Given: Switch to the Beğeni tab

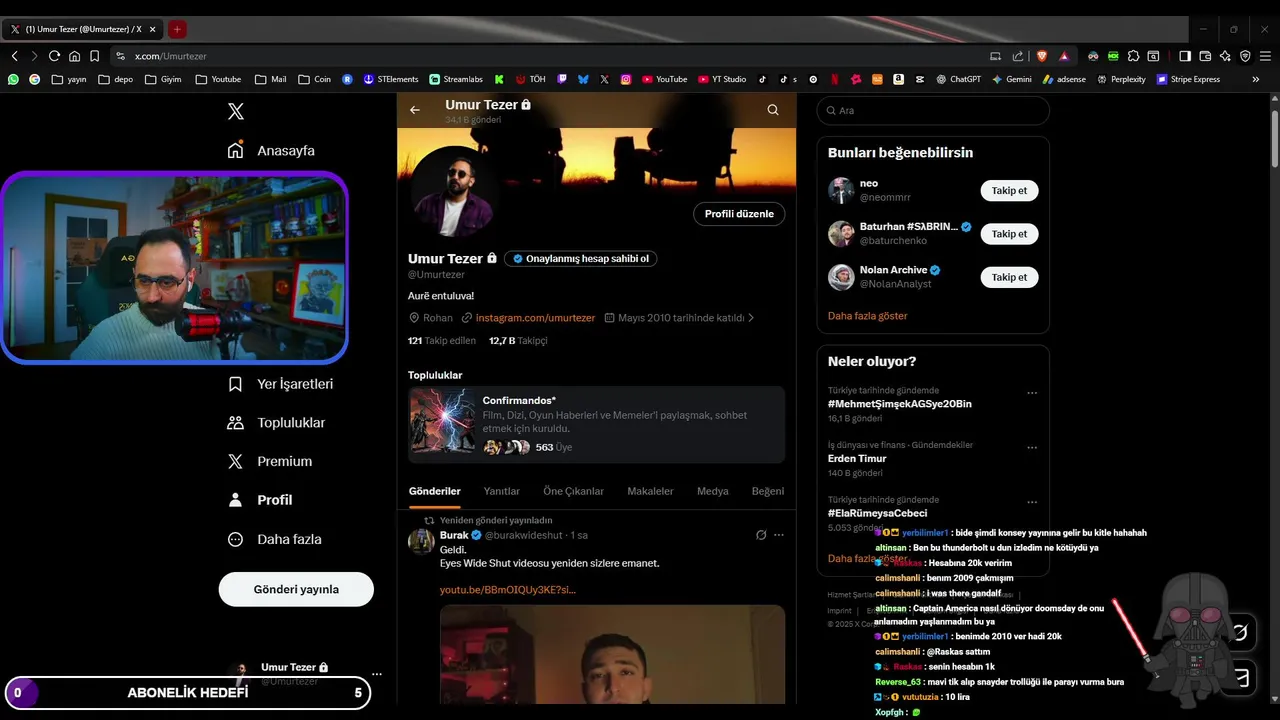Looking at the screenshot, I should (x=768, y=491).
